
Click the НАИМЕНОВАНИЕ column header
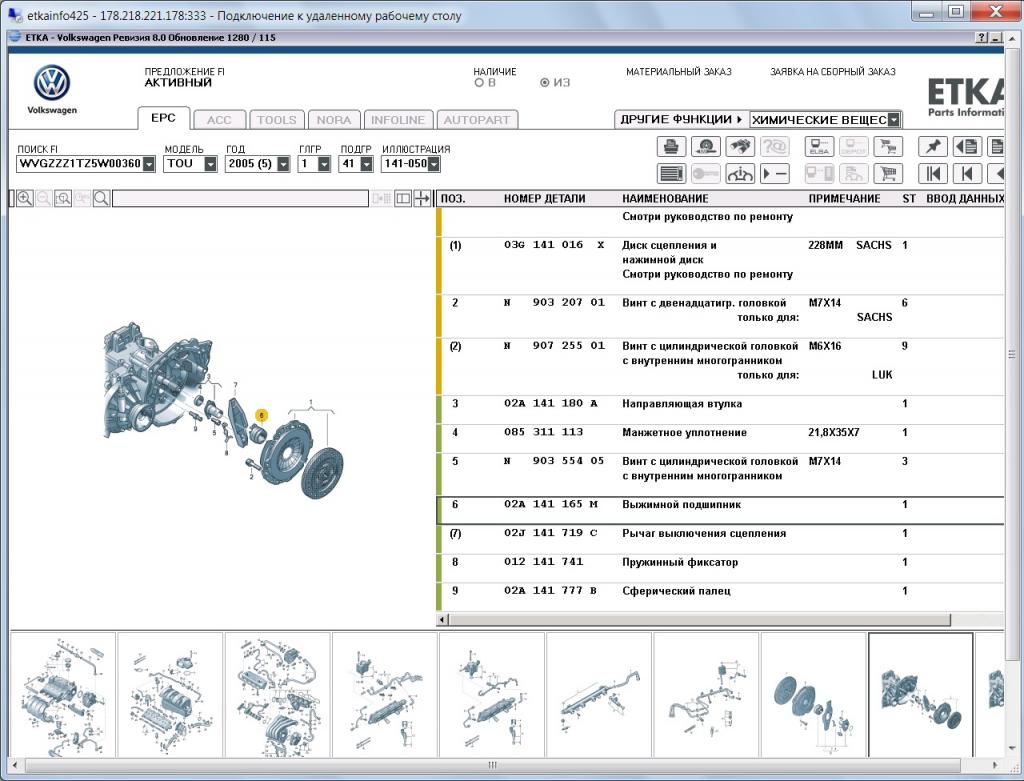click(665, 199)
